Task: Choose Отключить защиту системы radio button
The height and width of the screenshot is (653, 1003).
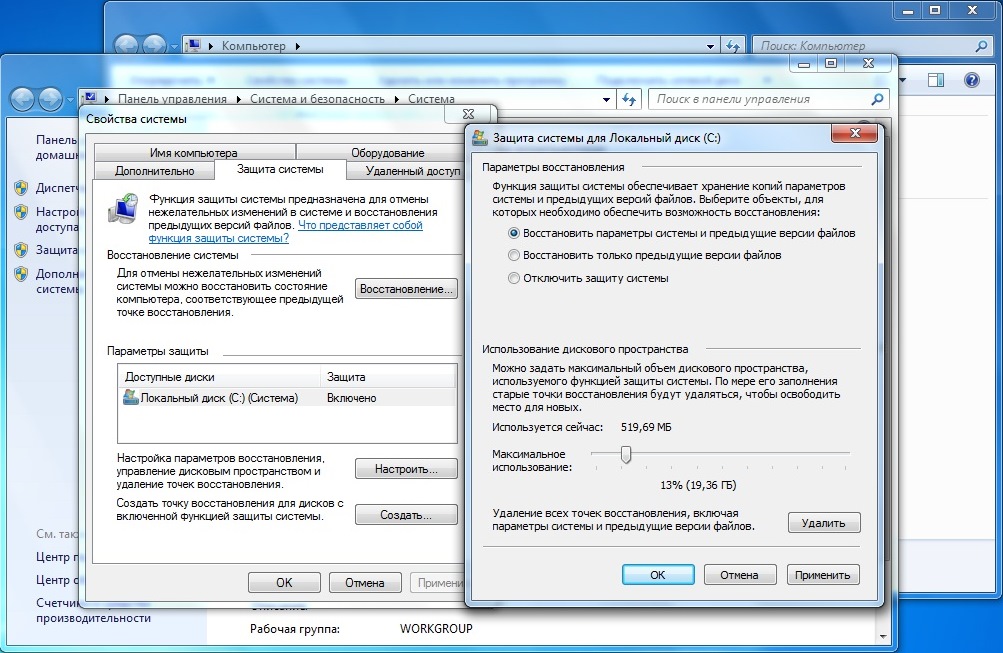Action: [x=514, y=278]
